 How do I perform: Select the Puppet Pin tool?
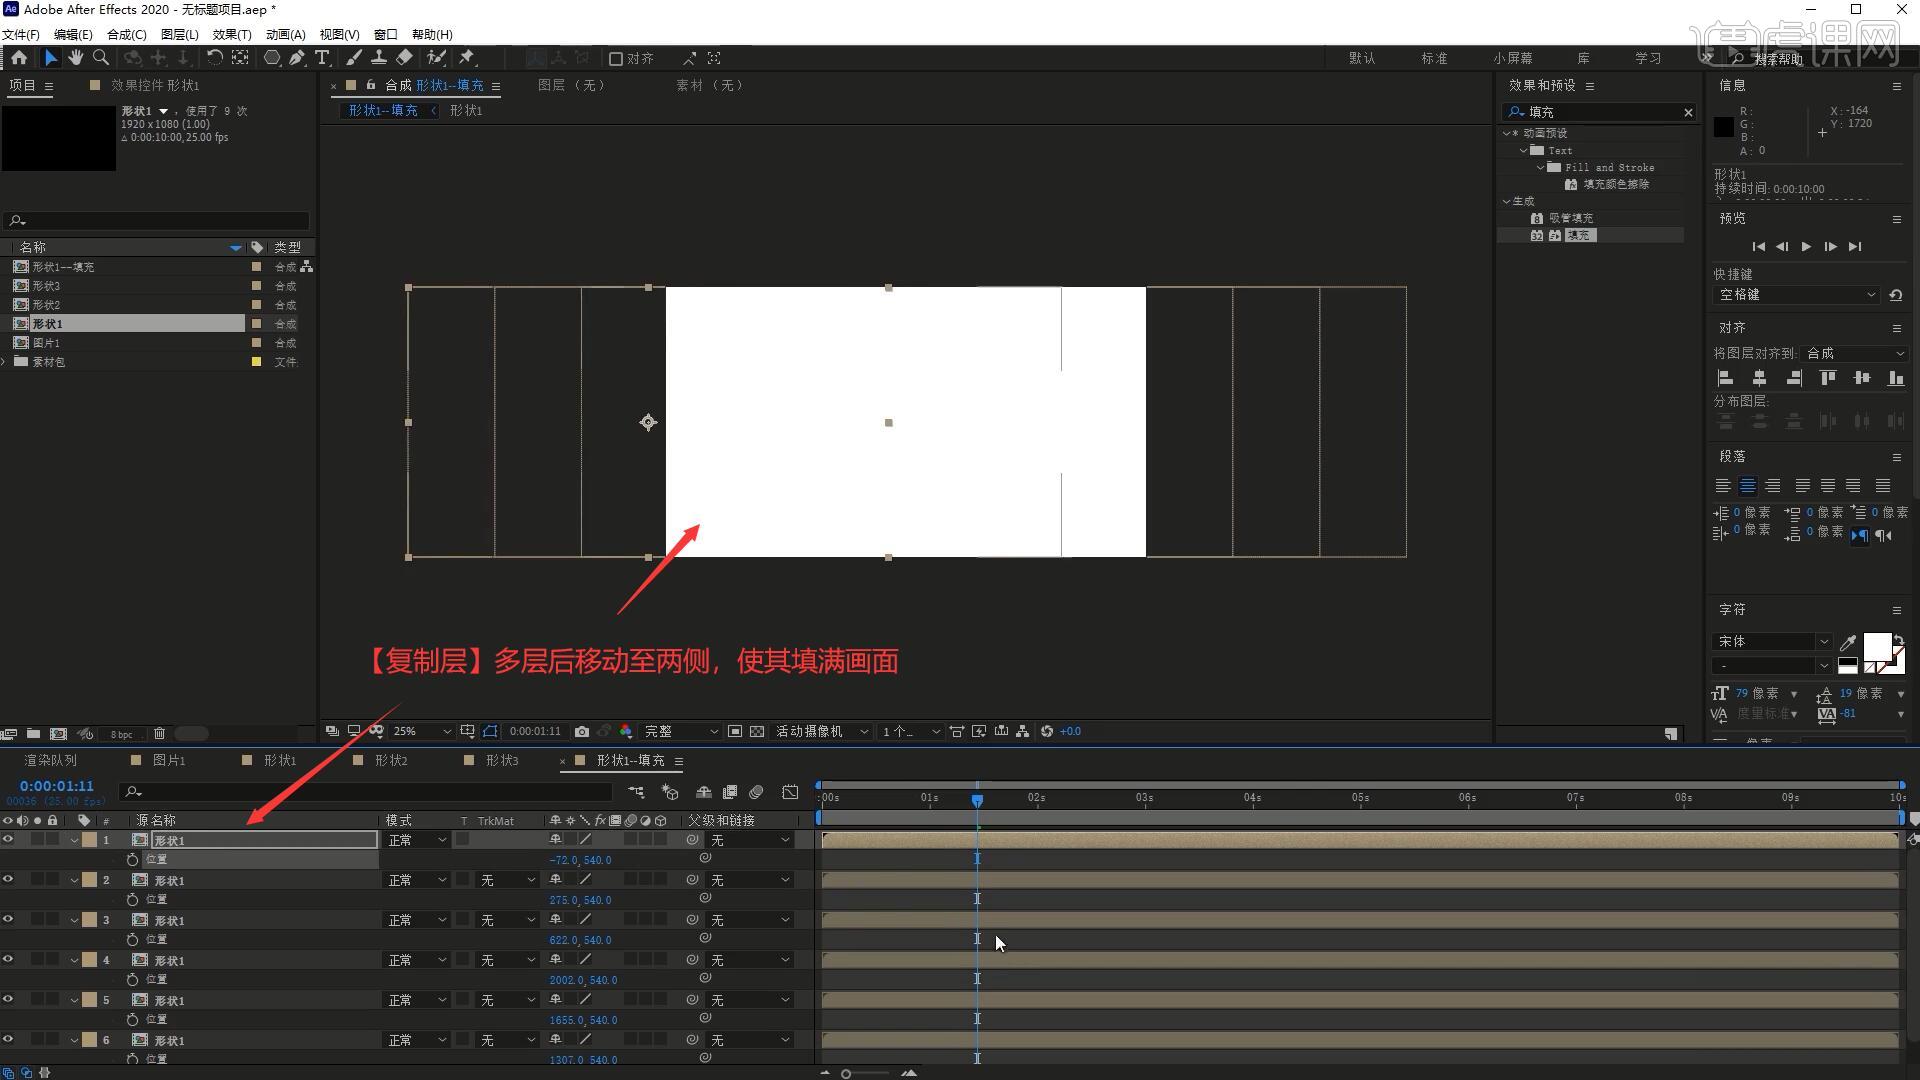click(x=467, y=58)
